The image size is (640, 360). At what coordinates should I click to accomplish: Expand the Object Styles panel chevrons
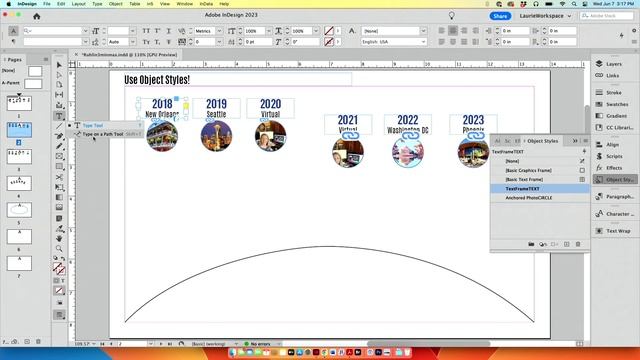click(575, 141)
